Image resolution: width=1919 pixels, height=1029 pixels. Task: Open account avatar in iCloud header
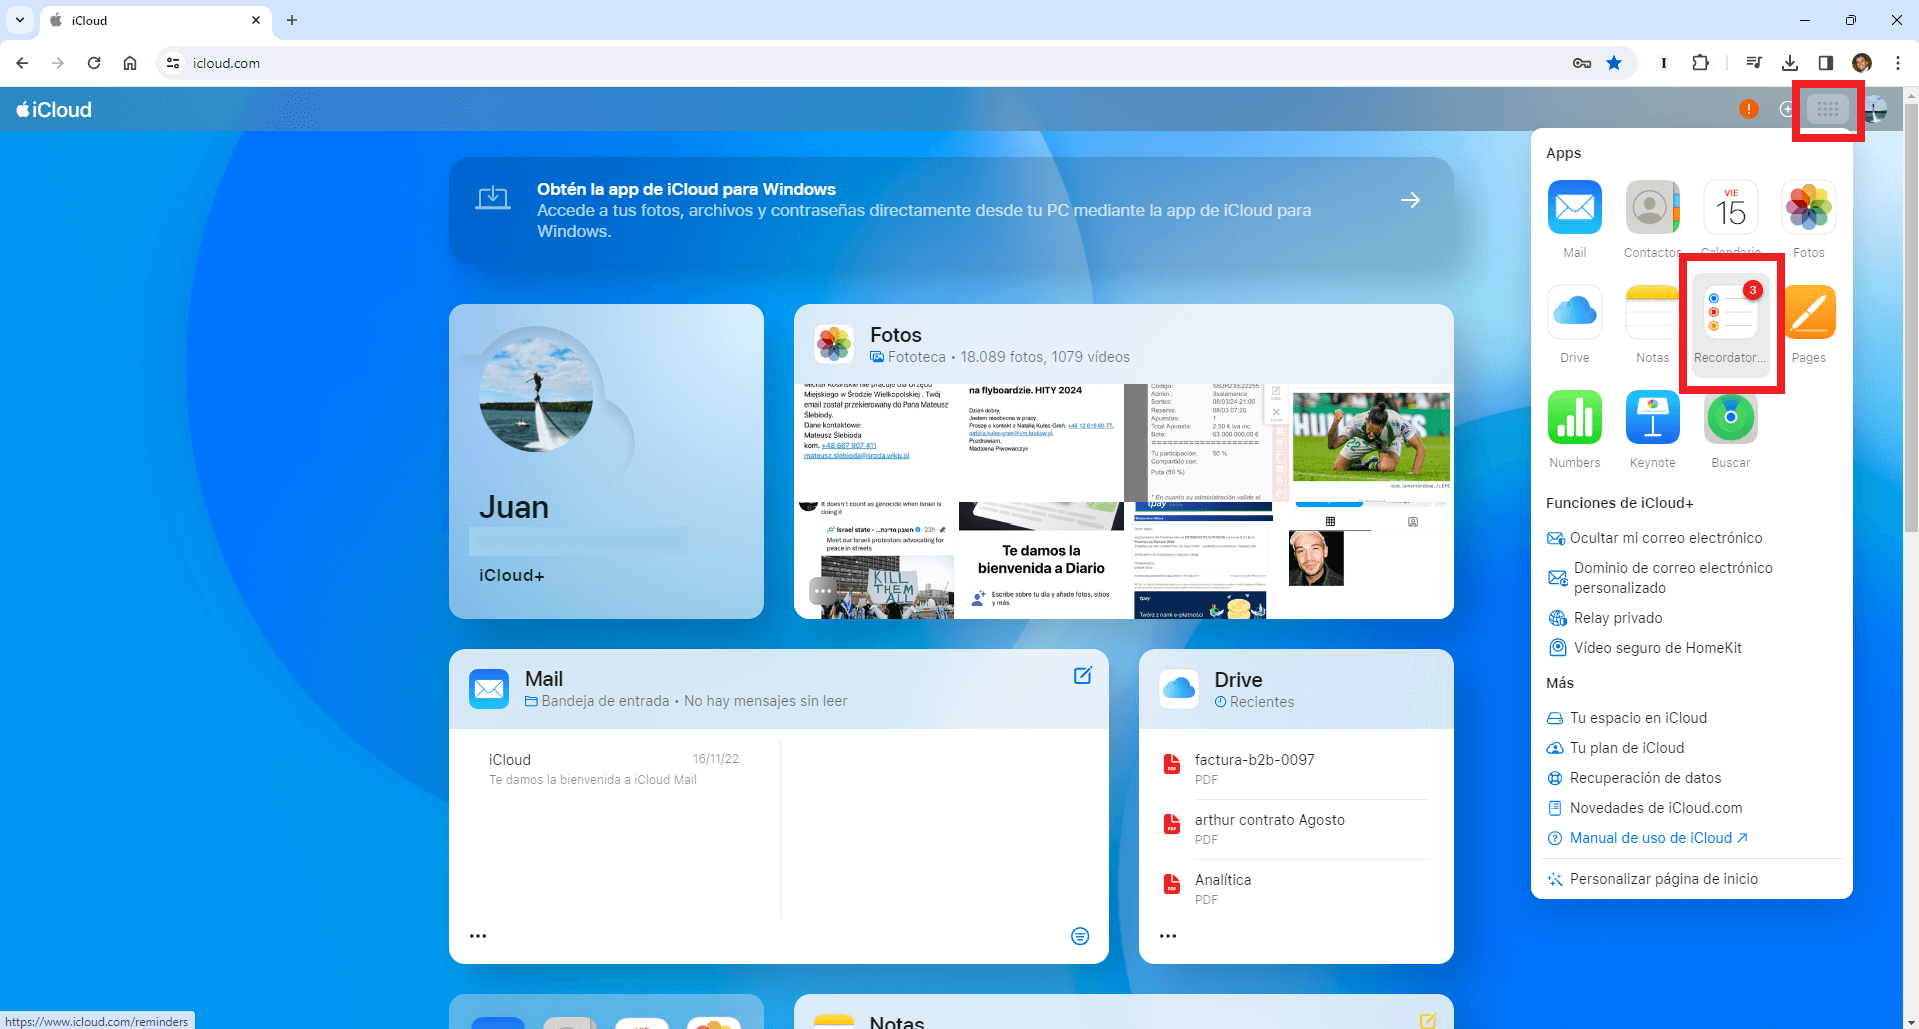pyautogui.click(x=1876, y=109)
